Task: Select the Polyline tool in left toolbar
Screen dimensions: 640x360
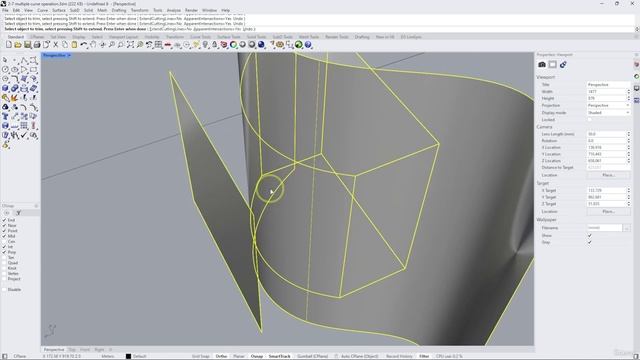Action: tap(24, 60)
